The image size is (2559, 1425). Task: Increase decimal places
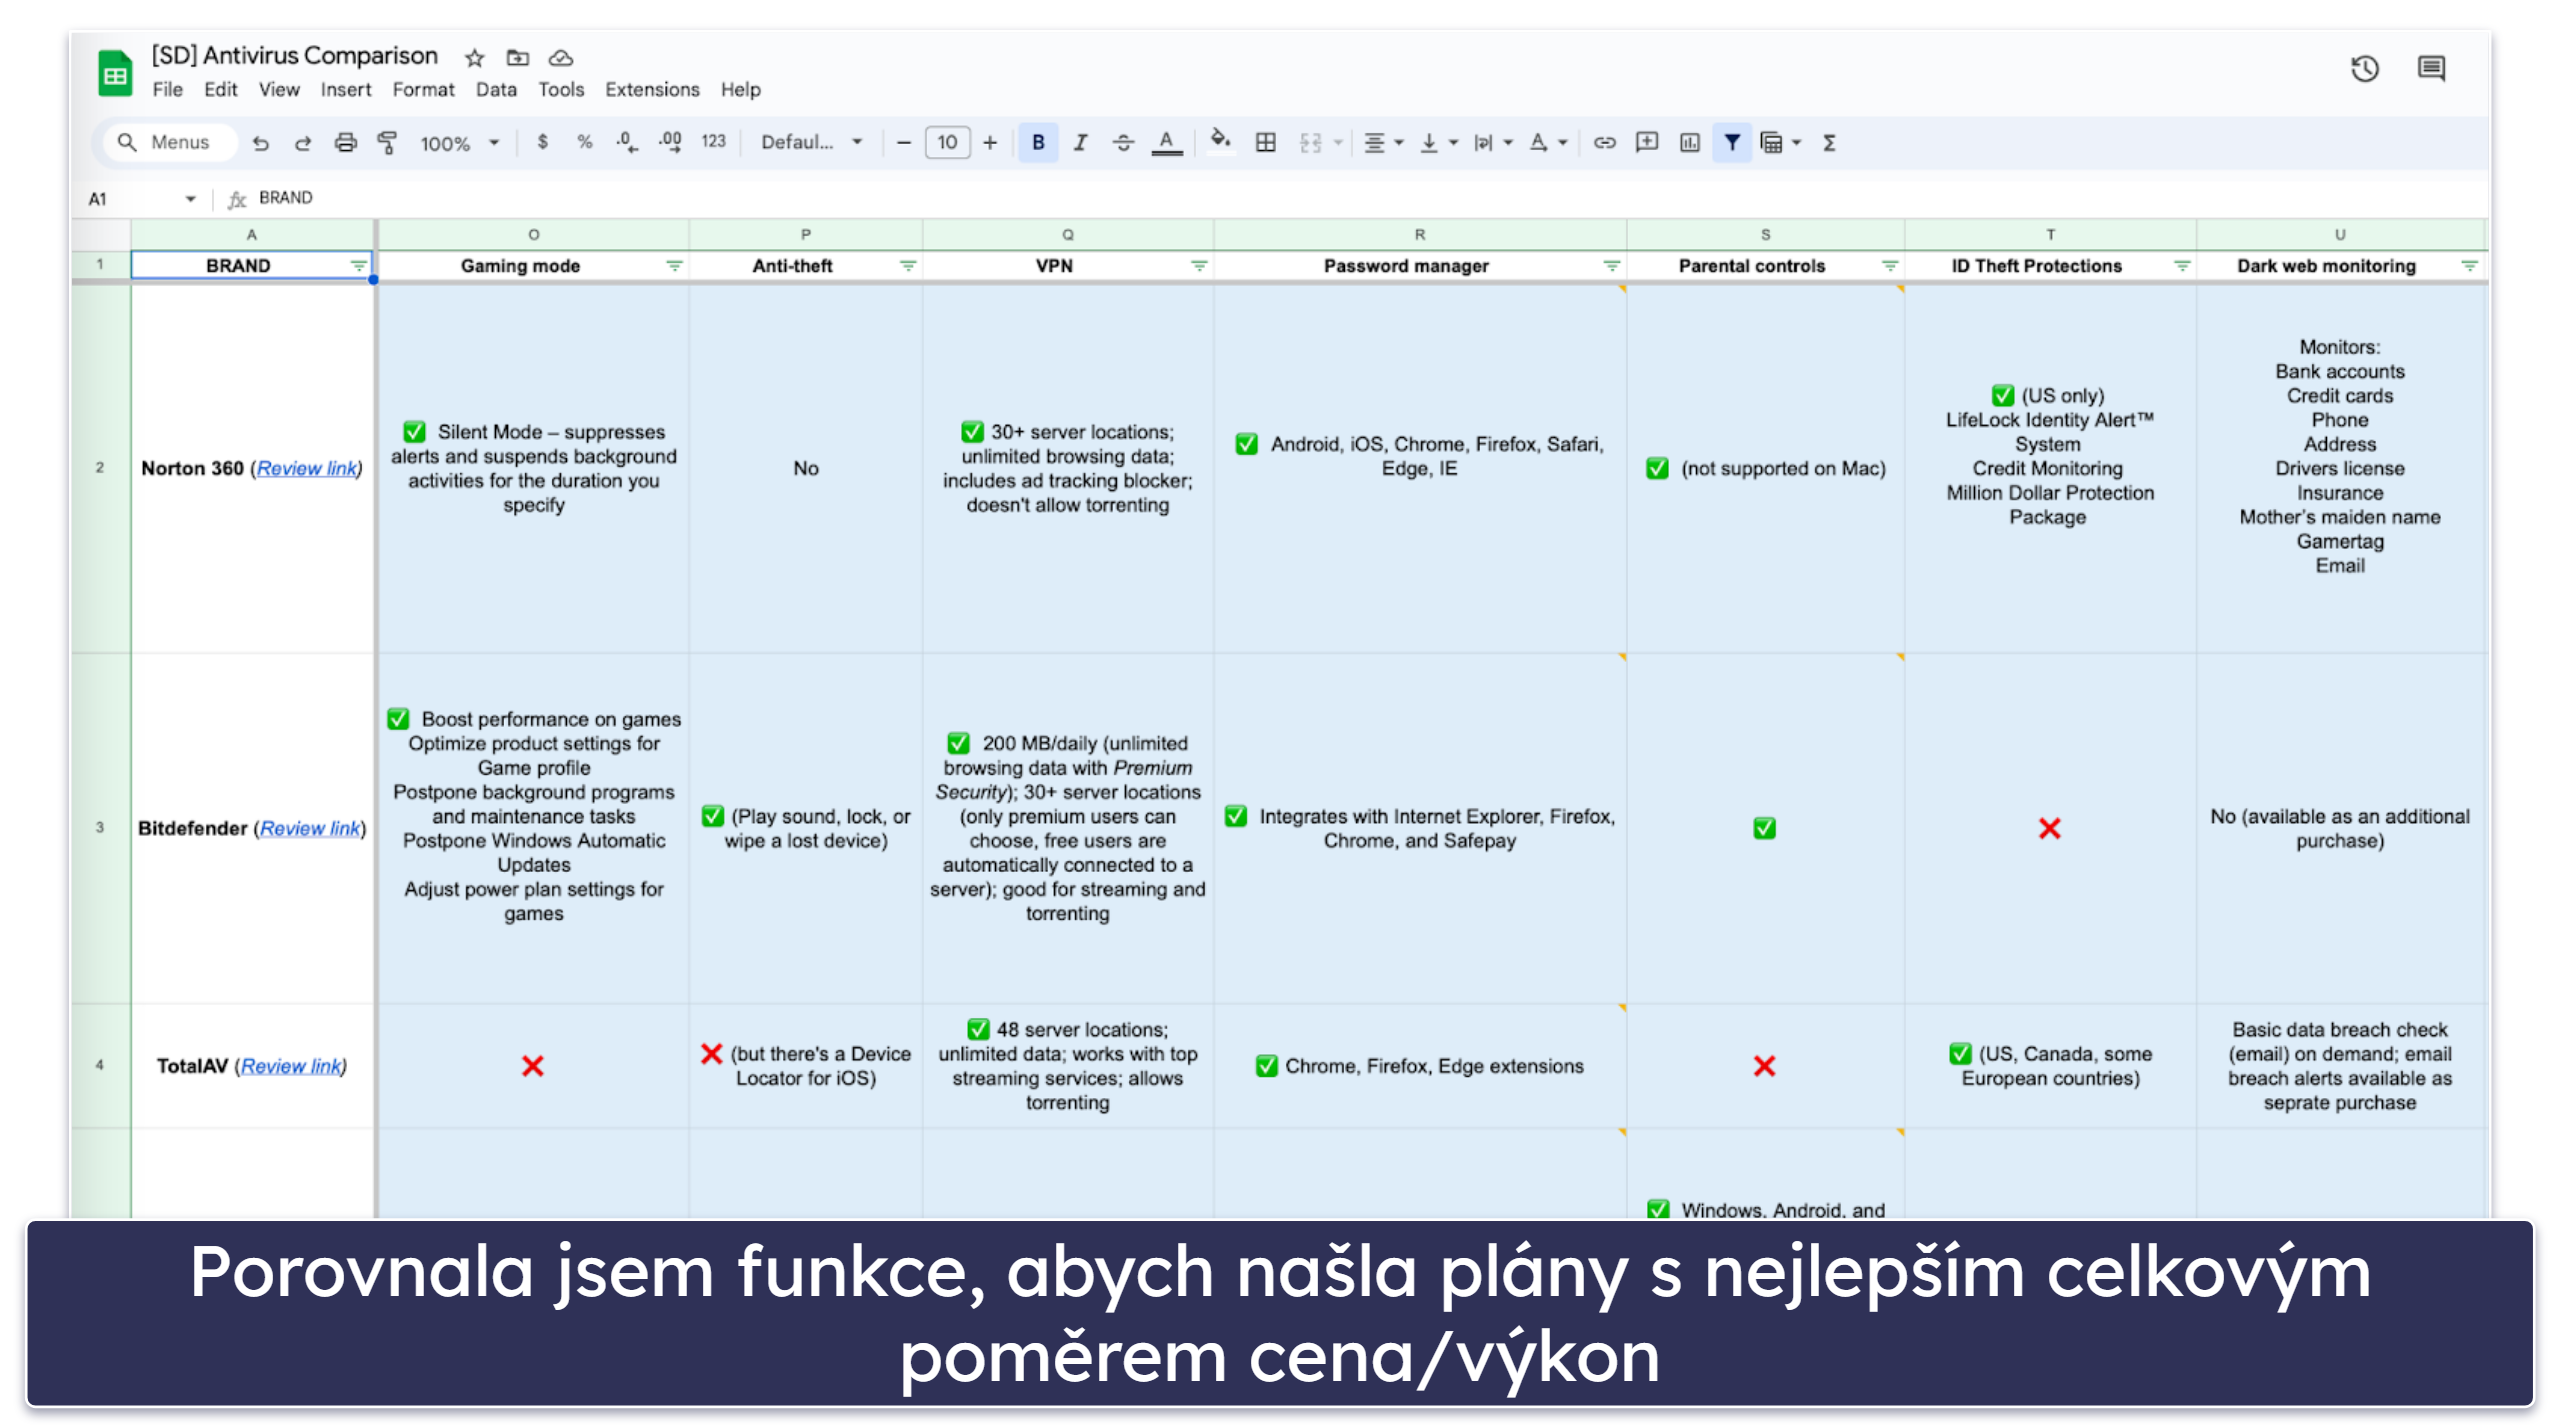point(670,142)
